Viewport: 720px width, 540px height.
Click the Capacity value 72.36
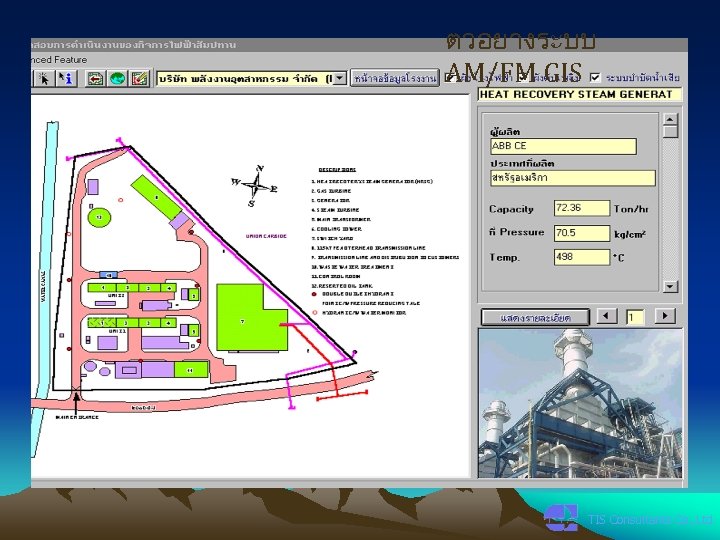pyautogui.click(x=582, y=208)
